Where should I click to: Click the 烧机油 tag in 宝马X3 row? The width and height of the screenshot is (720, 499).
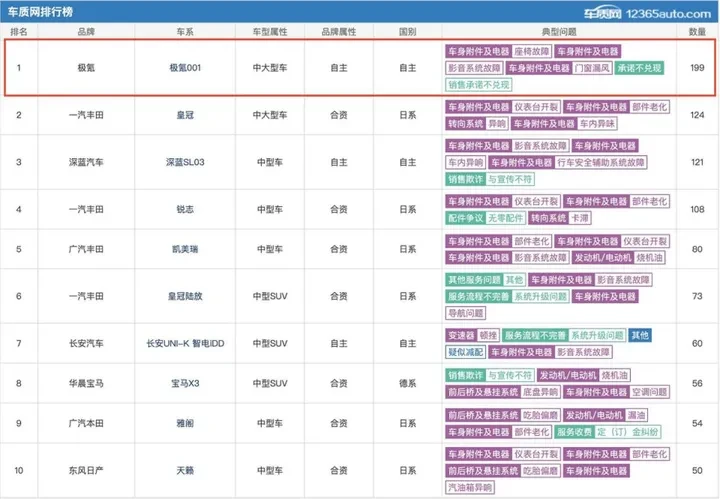tap(614, 376)
